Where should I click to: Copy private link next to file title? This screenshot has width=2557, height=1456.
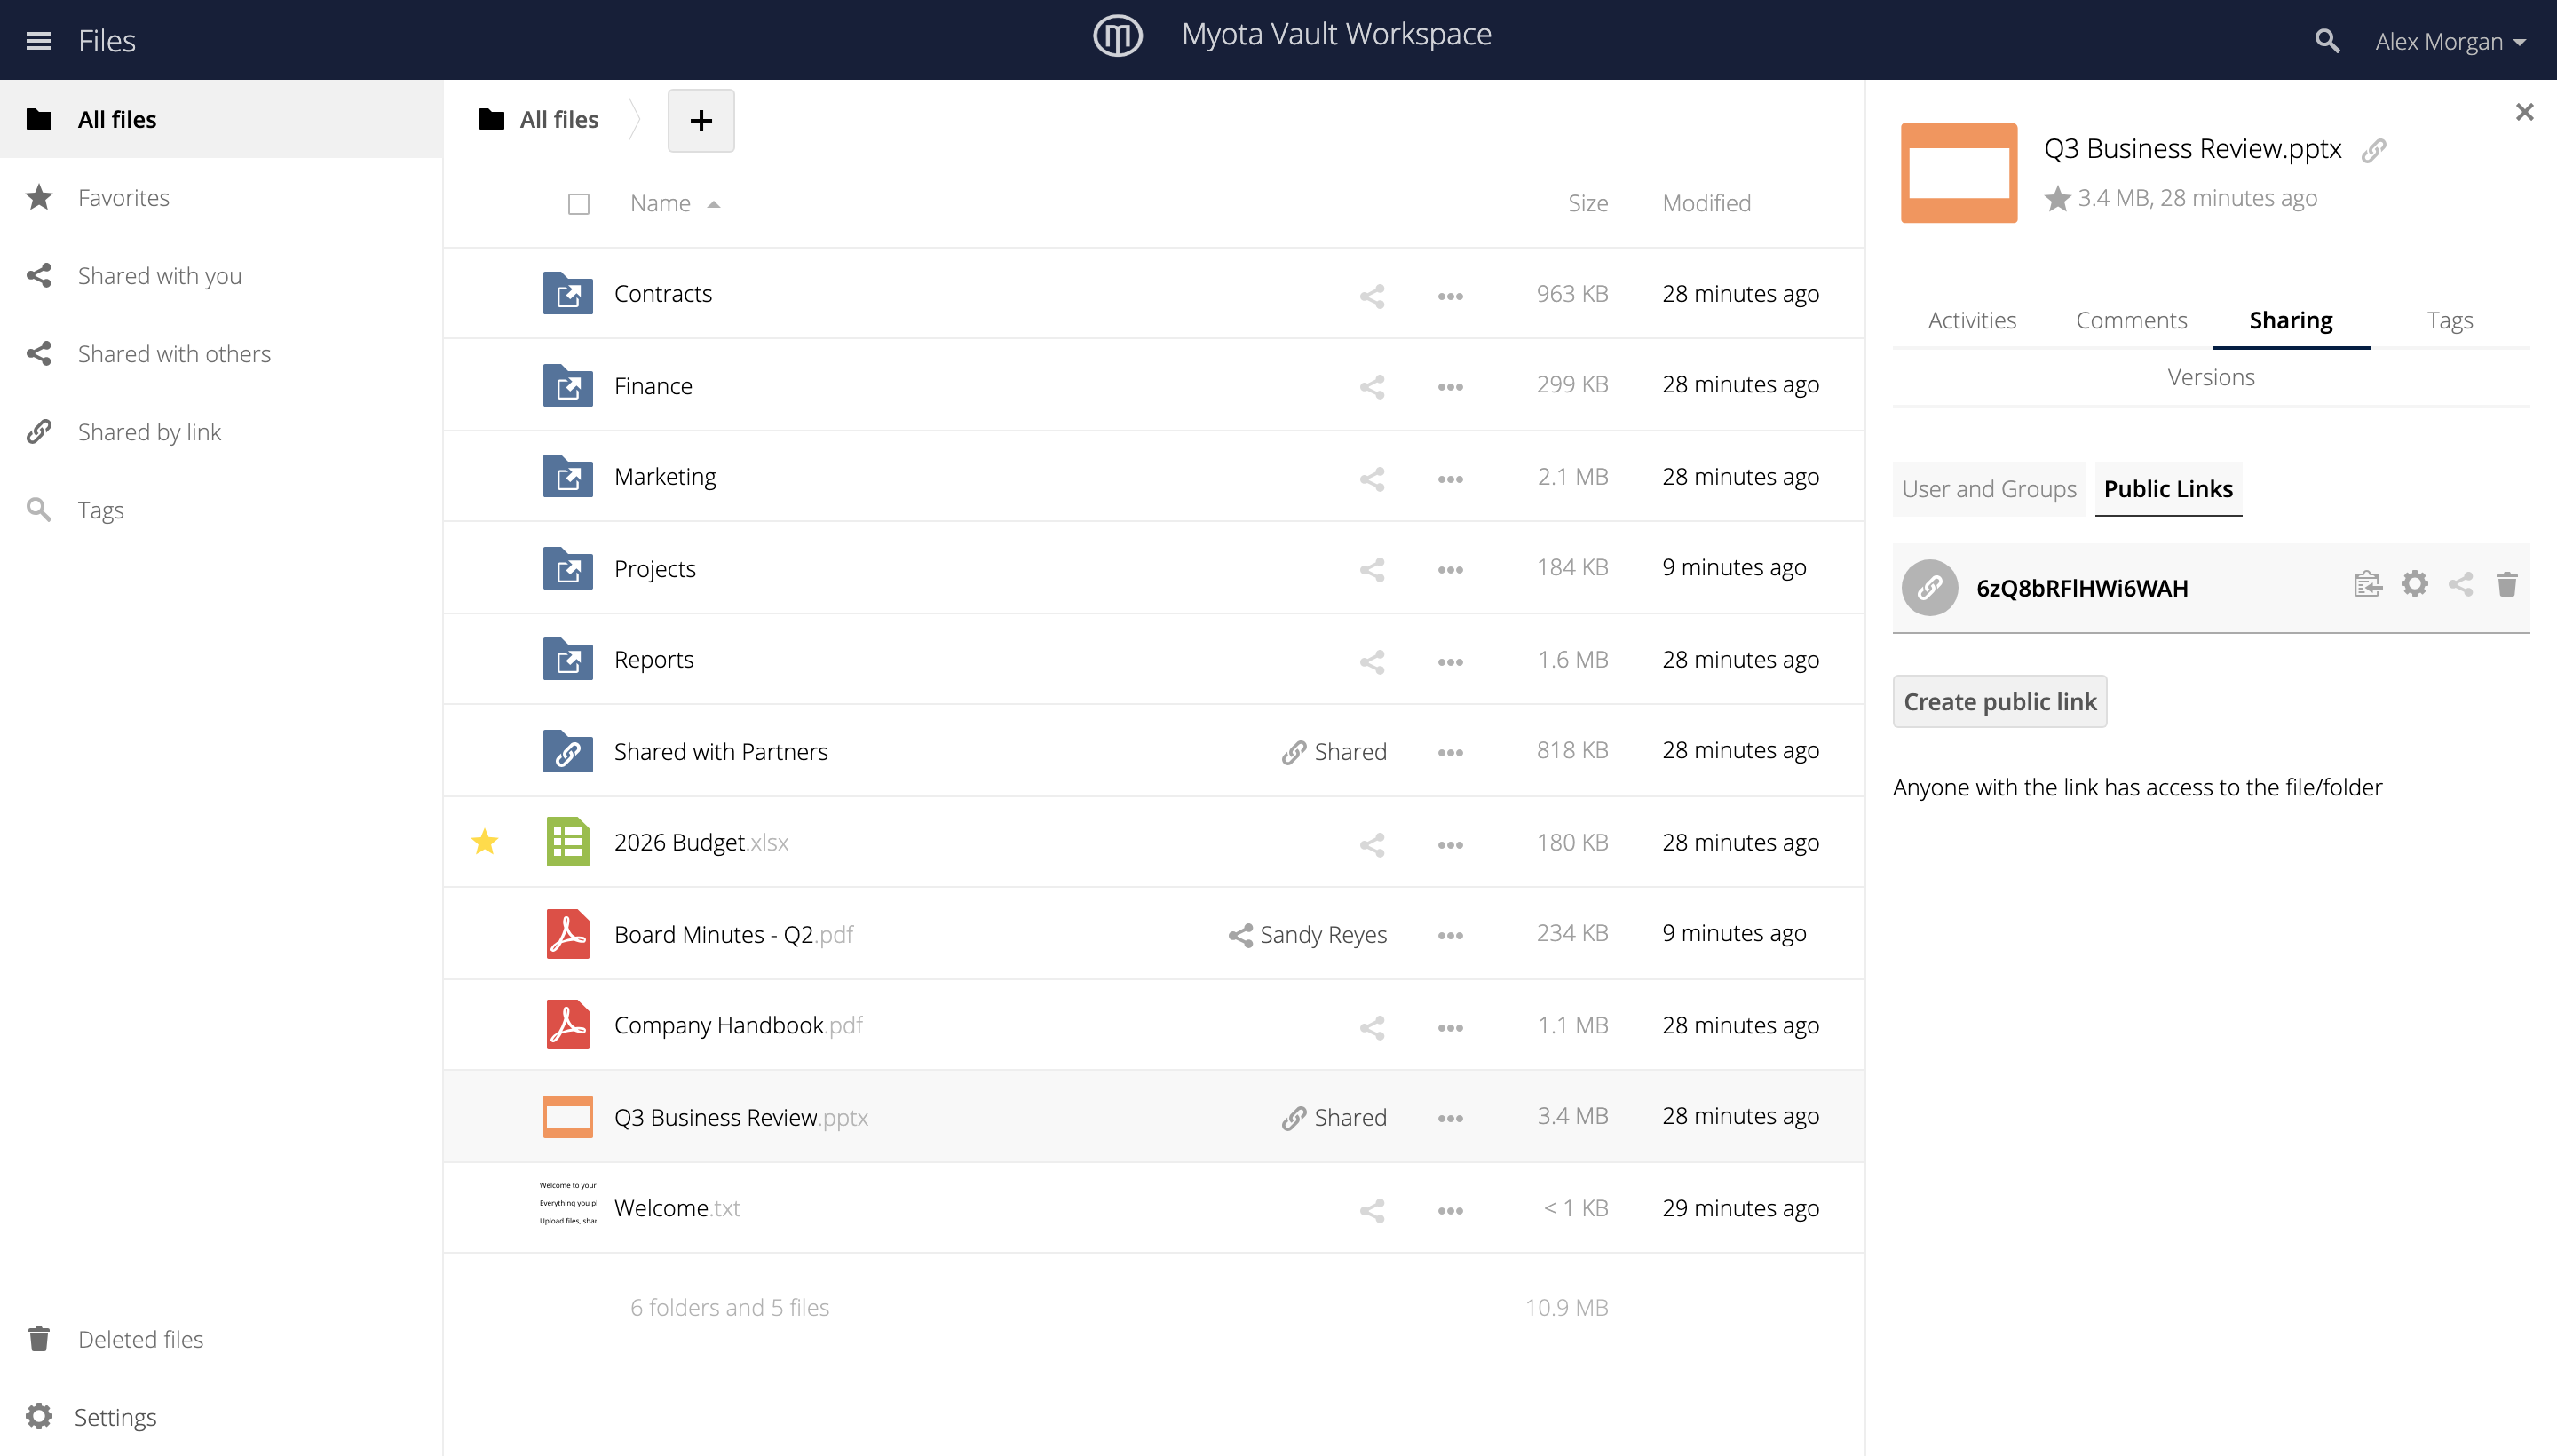[2373, 151]
